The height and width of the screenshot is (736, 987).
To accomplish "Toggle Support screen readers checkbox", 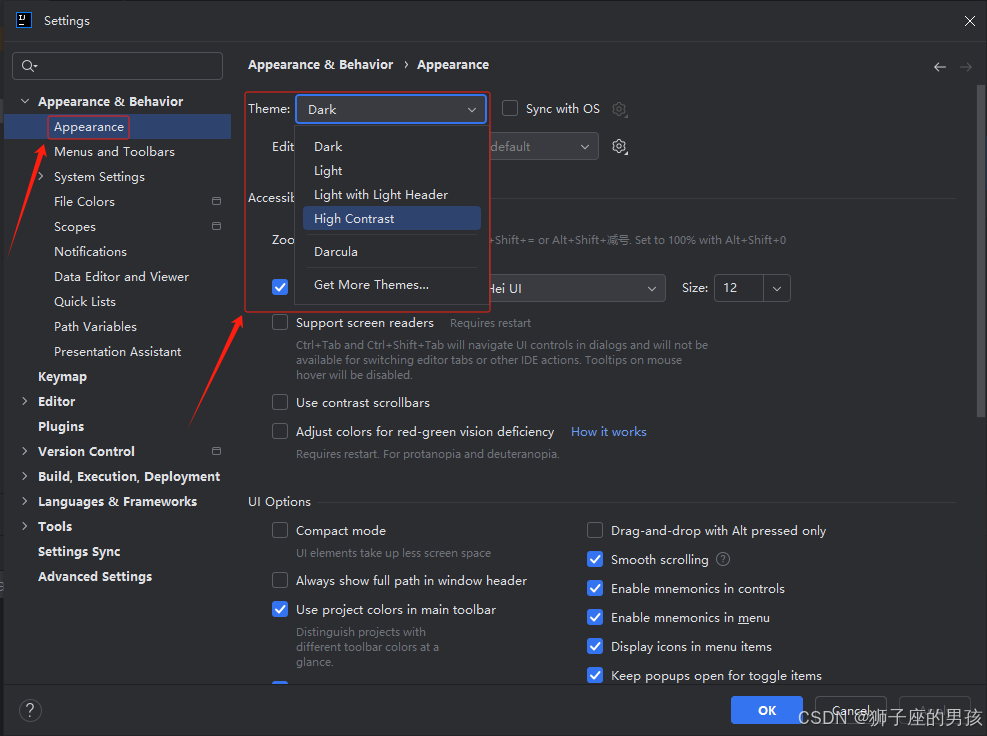I will (x=280, y=322).
